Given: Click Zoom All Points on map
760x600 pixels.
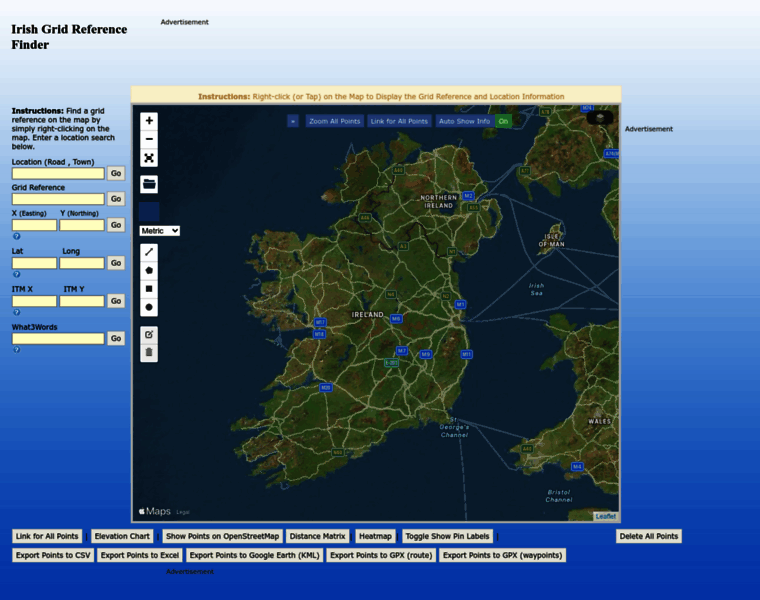Looking at the screenshot, I should coord(334,121).
